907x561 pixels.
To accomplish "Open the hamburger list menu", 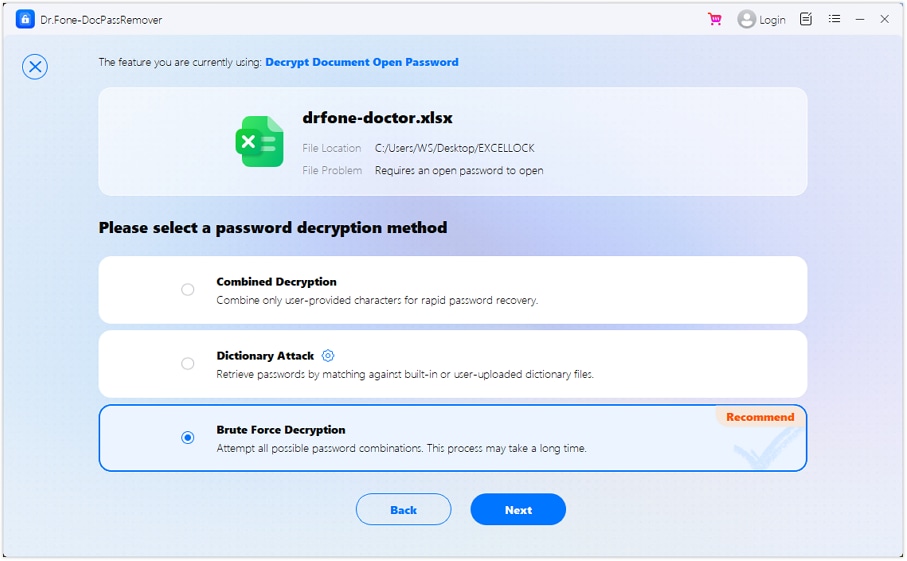I will pyautogui.click(x=834, y=19).
